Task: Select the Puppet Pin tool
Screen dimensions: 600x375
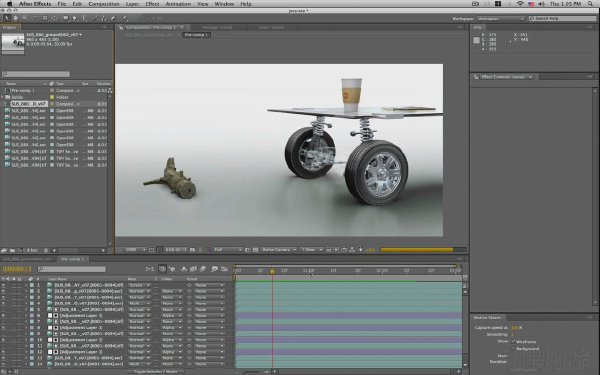Action: [124, 18]
